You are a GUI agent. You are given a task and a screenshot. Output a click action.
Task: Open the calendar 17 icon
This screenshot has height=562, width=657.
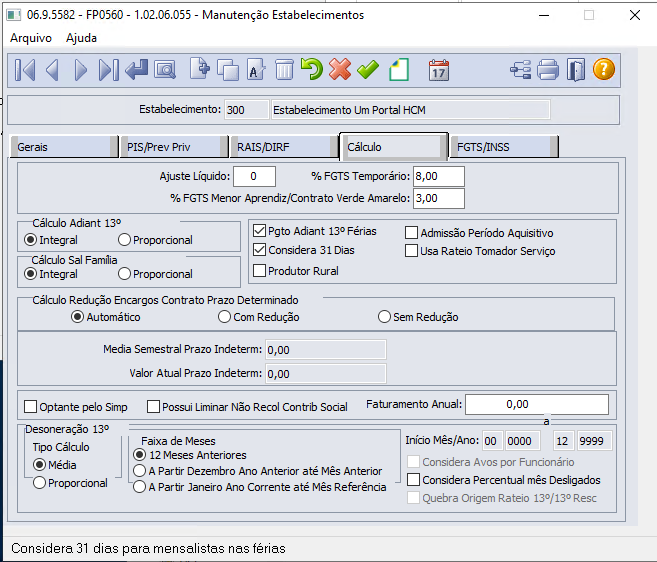coord(439,70)
